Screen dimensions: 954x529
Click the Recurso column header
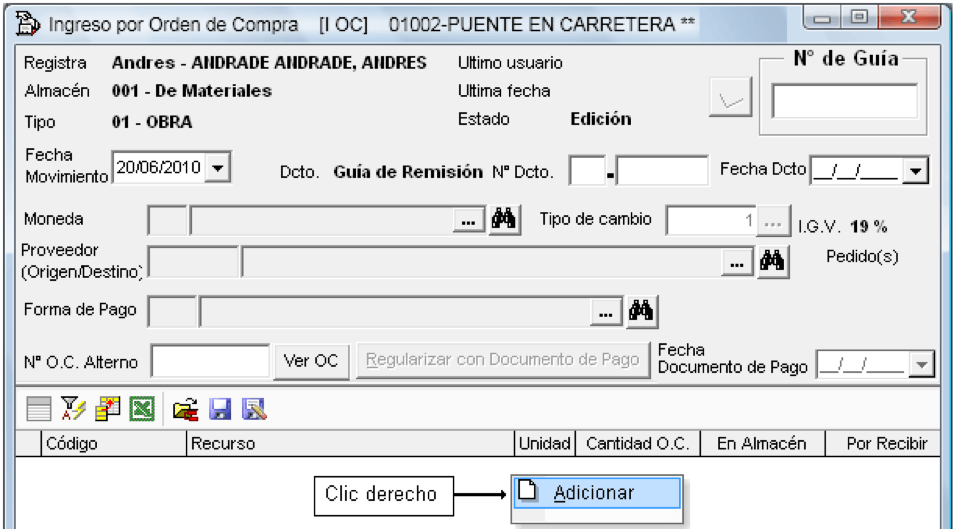point(350,444)
